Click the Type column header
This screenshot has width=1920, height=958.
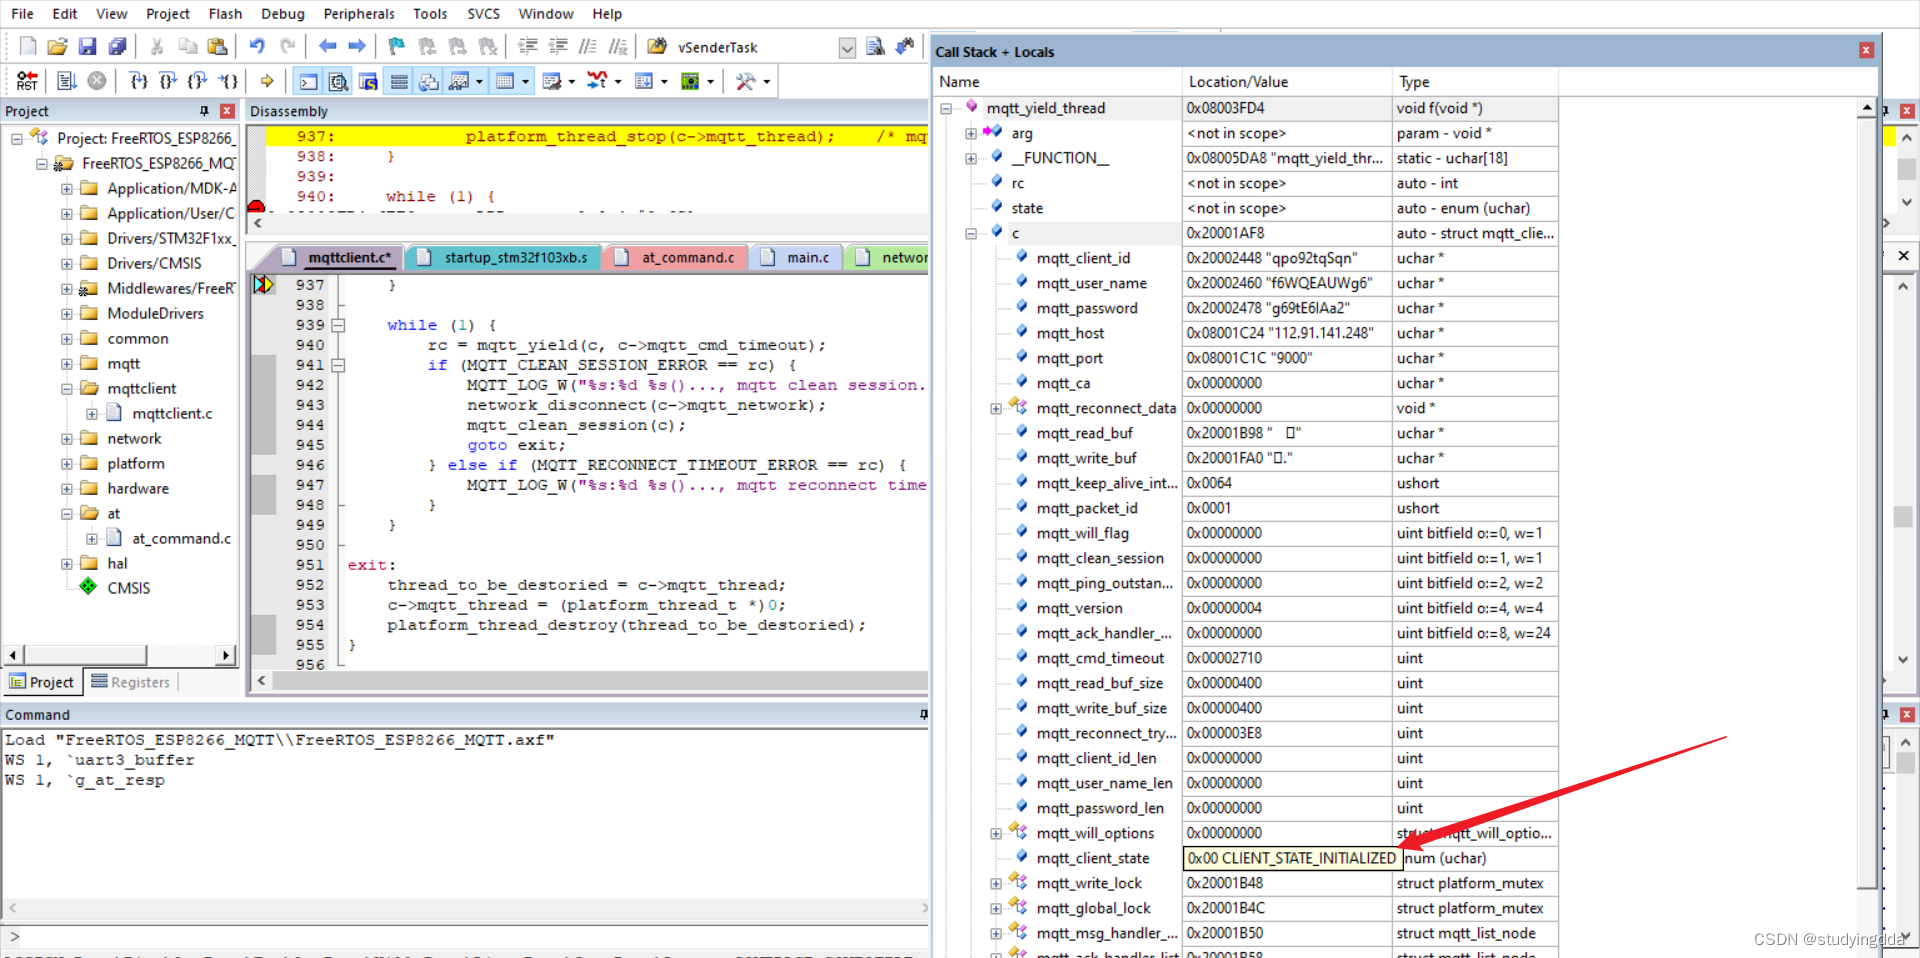pos(1475,82)
